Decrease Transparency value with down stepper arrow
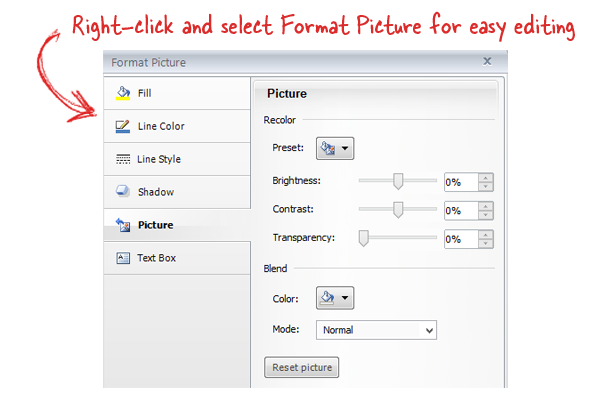Viewport: 600px width, 400px height. click(486, 244)
